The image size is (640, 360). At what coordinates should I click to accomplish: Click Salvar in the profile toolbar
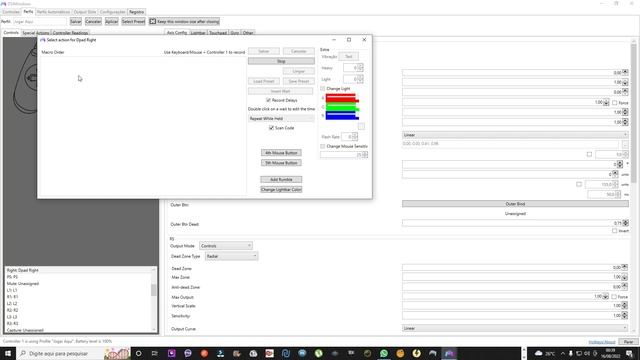76,22
